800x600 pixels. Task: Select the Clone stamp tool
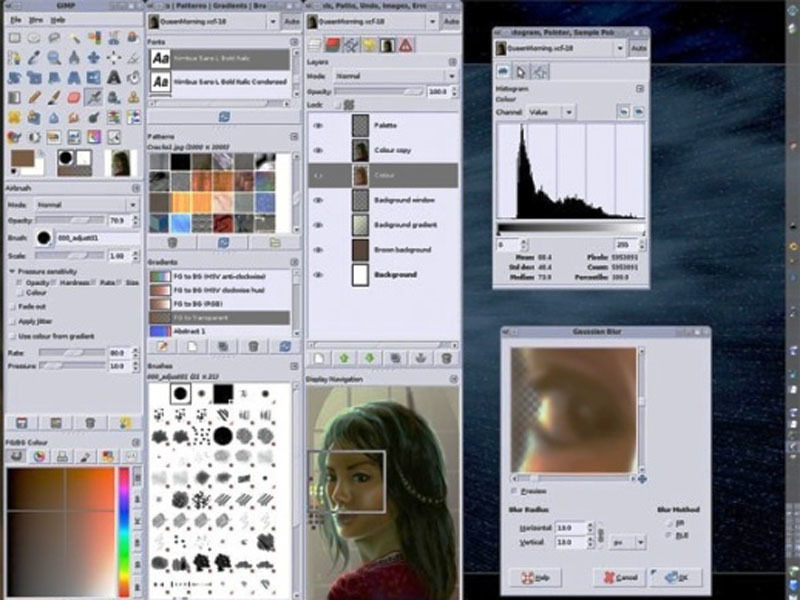coord(134,97)
